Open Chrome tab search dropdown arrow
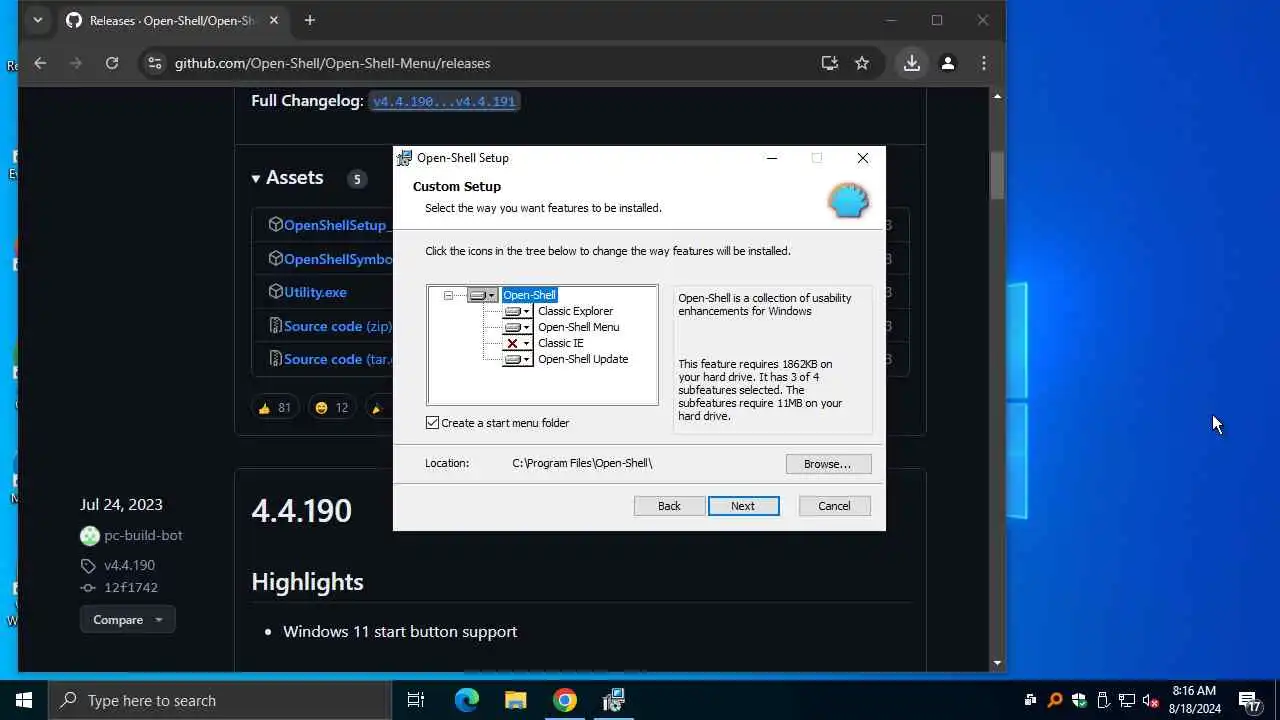Screen dimensions: 1280x720 (x=37, y=20)
